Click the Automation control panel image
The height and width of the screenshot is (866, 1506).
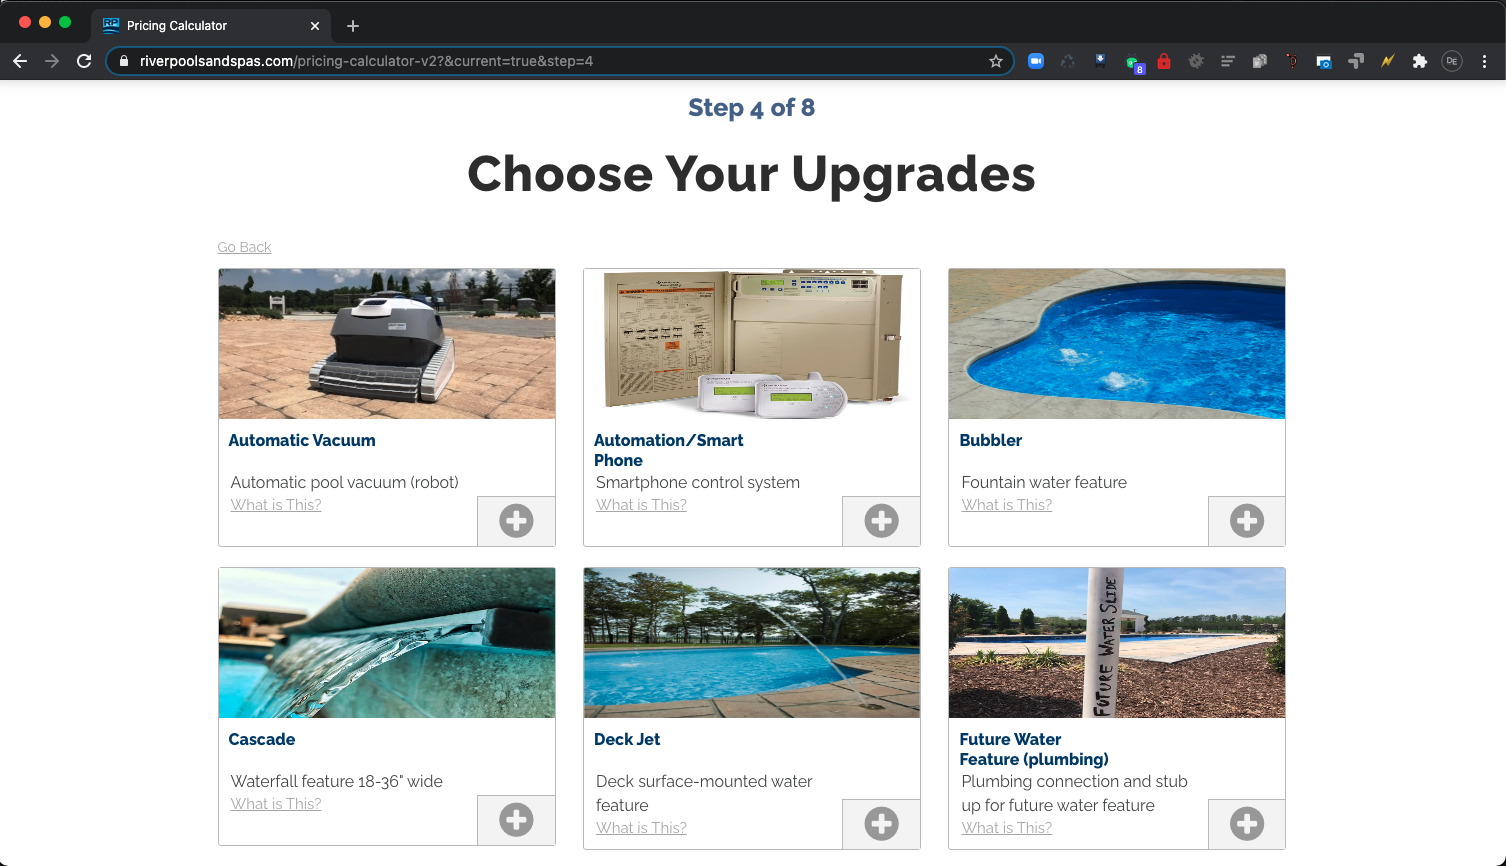click(x=752, y=344)
